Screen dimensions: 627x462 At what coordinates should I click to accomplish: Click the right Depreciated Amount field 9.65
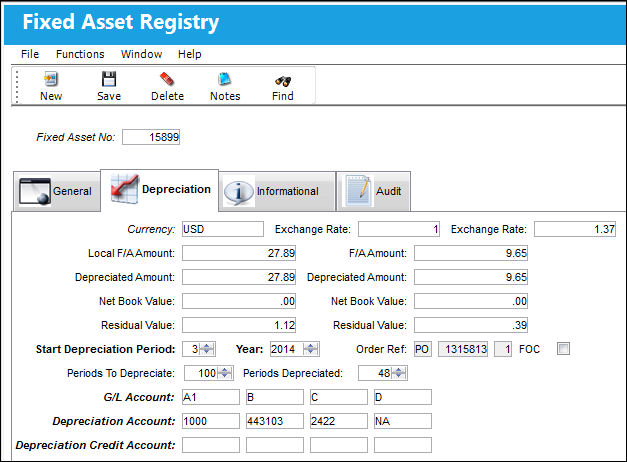tap(471, 277)
